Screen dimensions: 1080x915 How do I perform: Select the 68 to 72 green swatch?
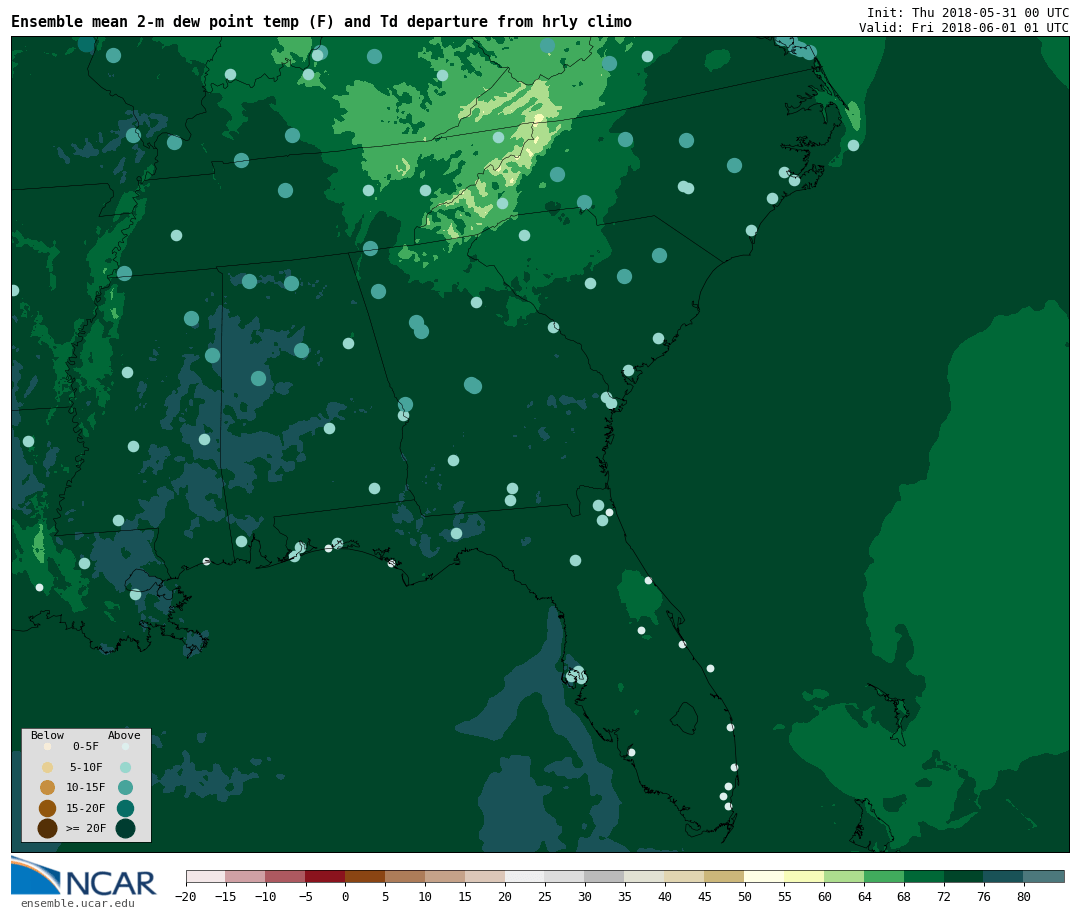coord(924,877)
